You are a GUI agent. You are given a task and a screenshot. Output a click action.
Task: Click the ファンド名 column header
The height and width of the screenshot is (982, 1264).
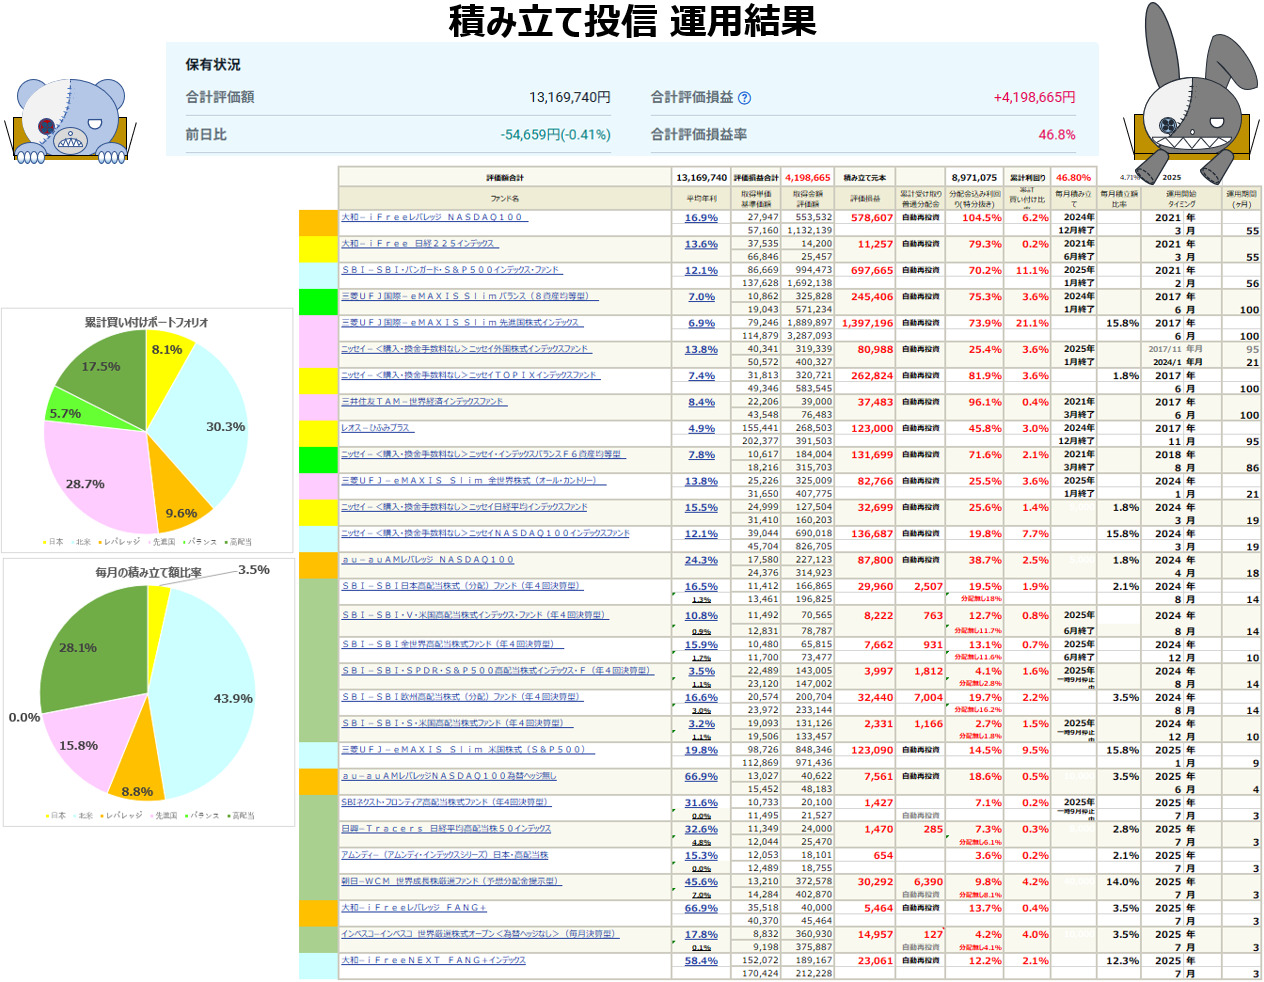(x=505, y=199)
